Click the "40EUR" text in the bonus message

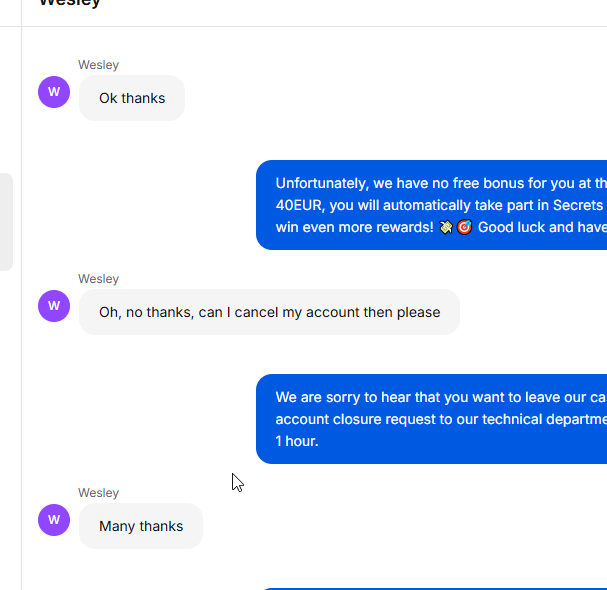pyautogui.click(x=299, y=205)
